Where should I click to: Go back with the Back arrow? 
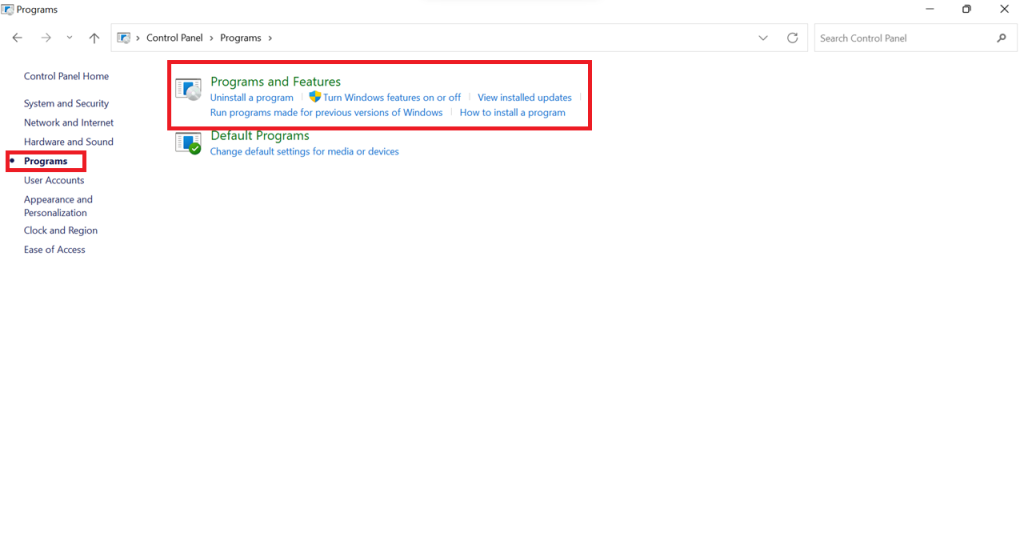(x=18, y=38)
